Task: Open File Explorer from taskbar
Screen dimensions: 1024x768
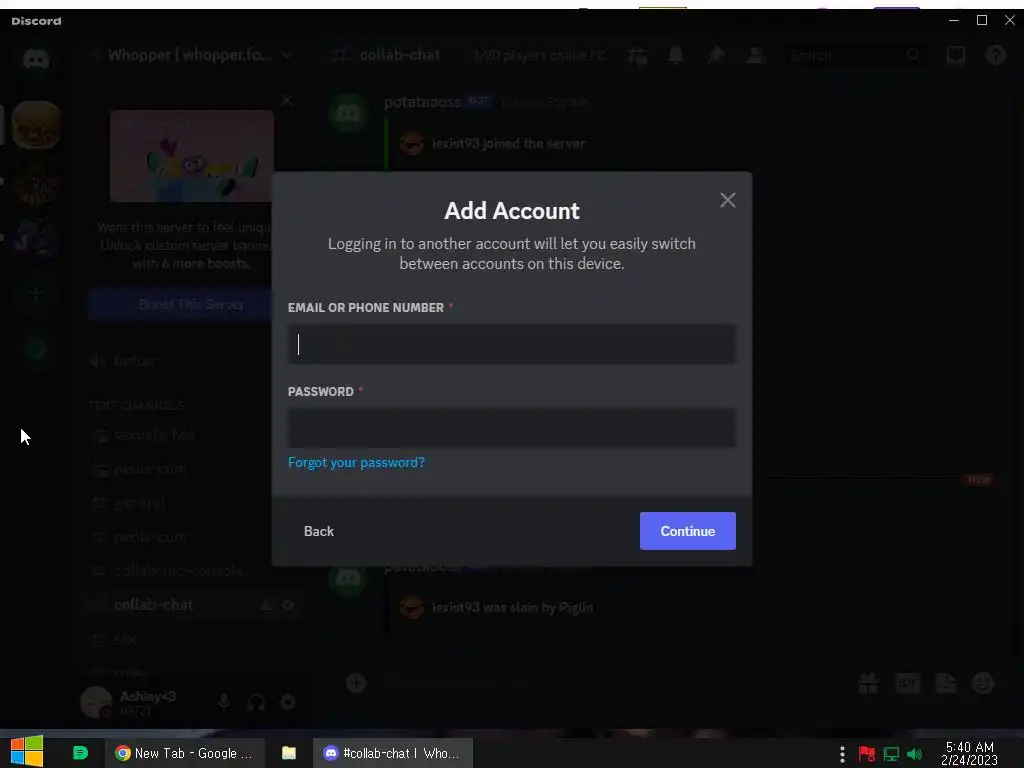Action: pos(289,753)
